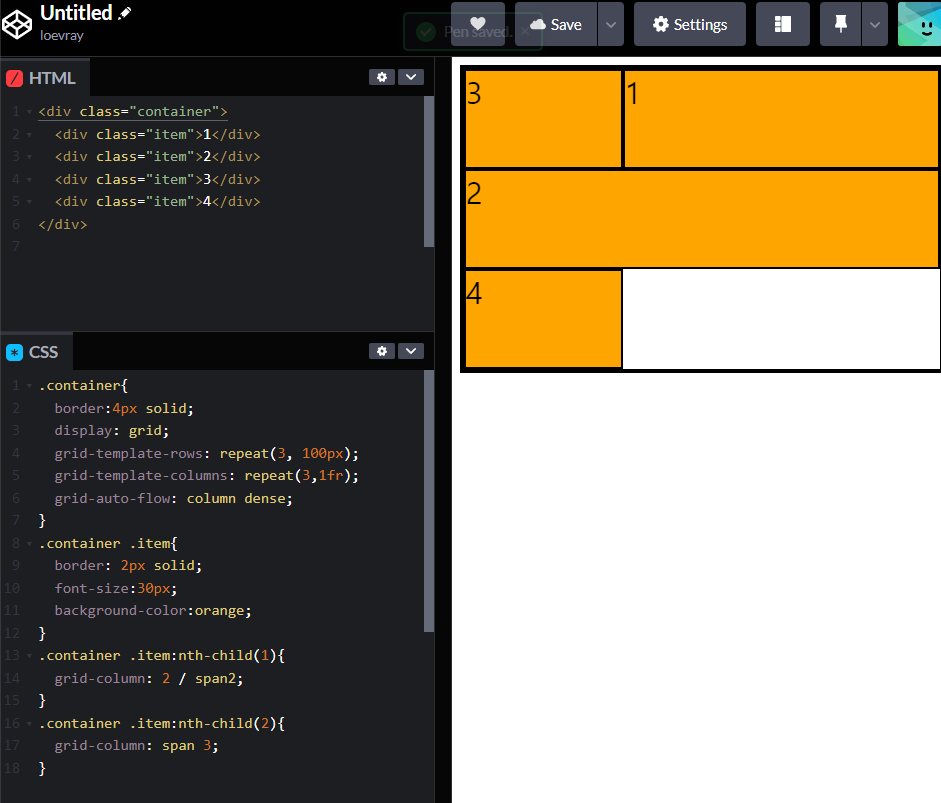Viewport: 941px width, 803px height.
Task: Expand the Save options dropdown arrow
Action: [x=611, y=24]
